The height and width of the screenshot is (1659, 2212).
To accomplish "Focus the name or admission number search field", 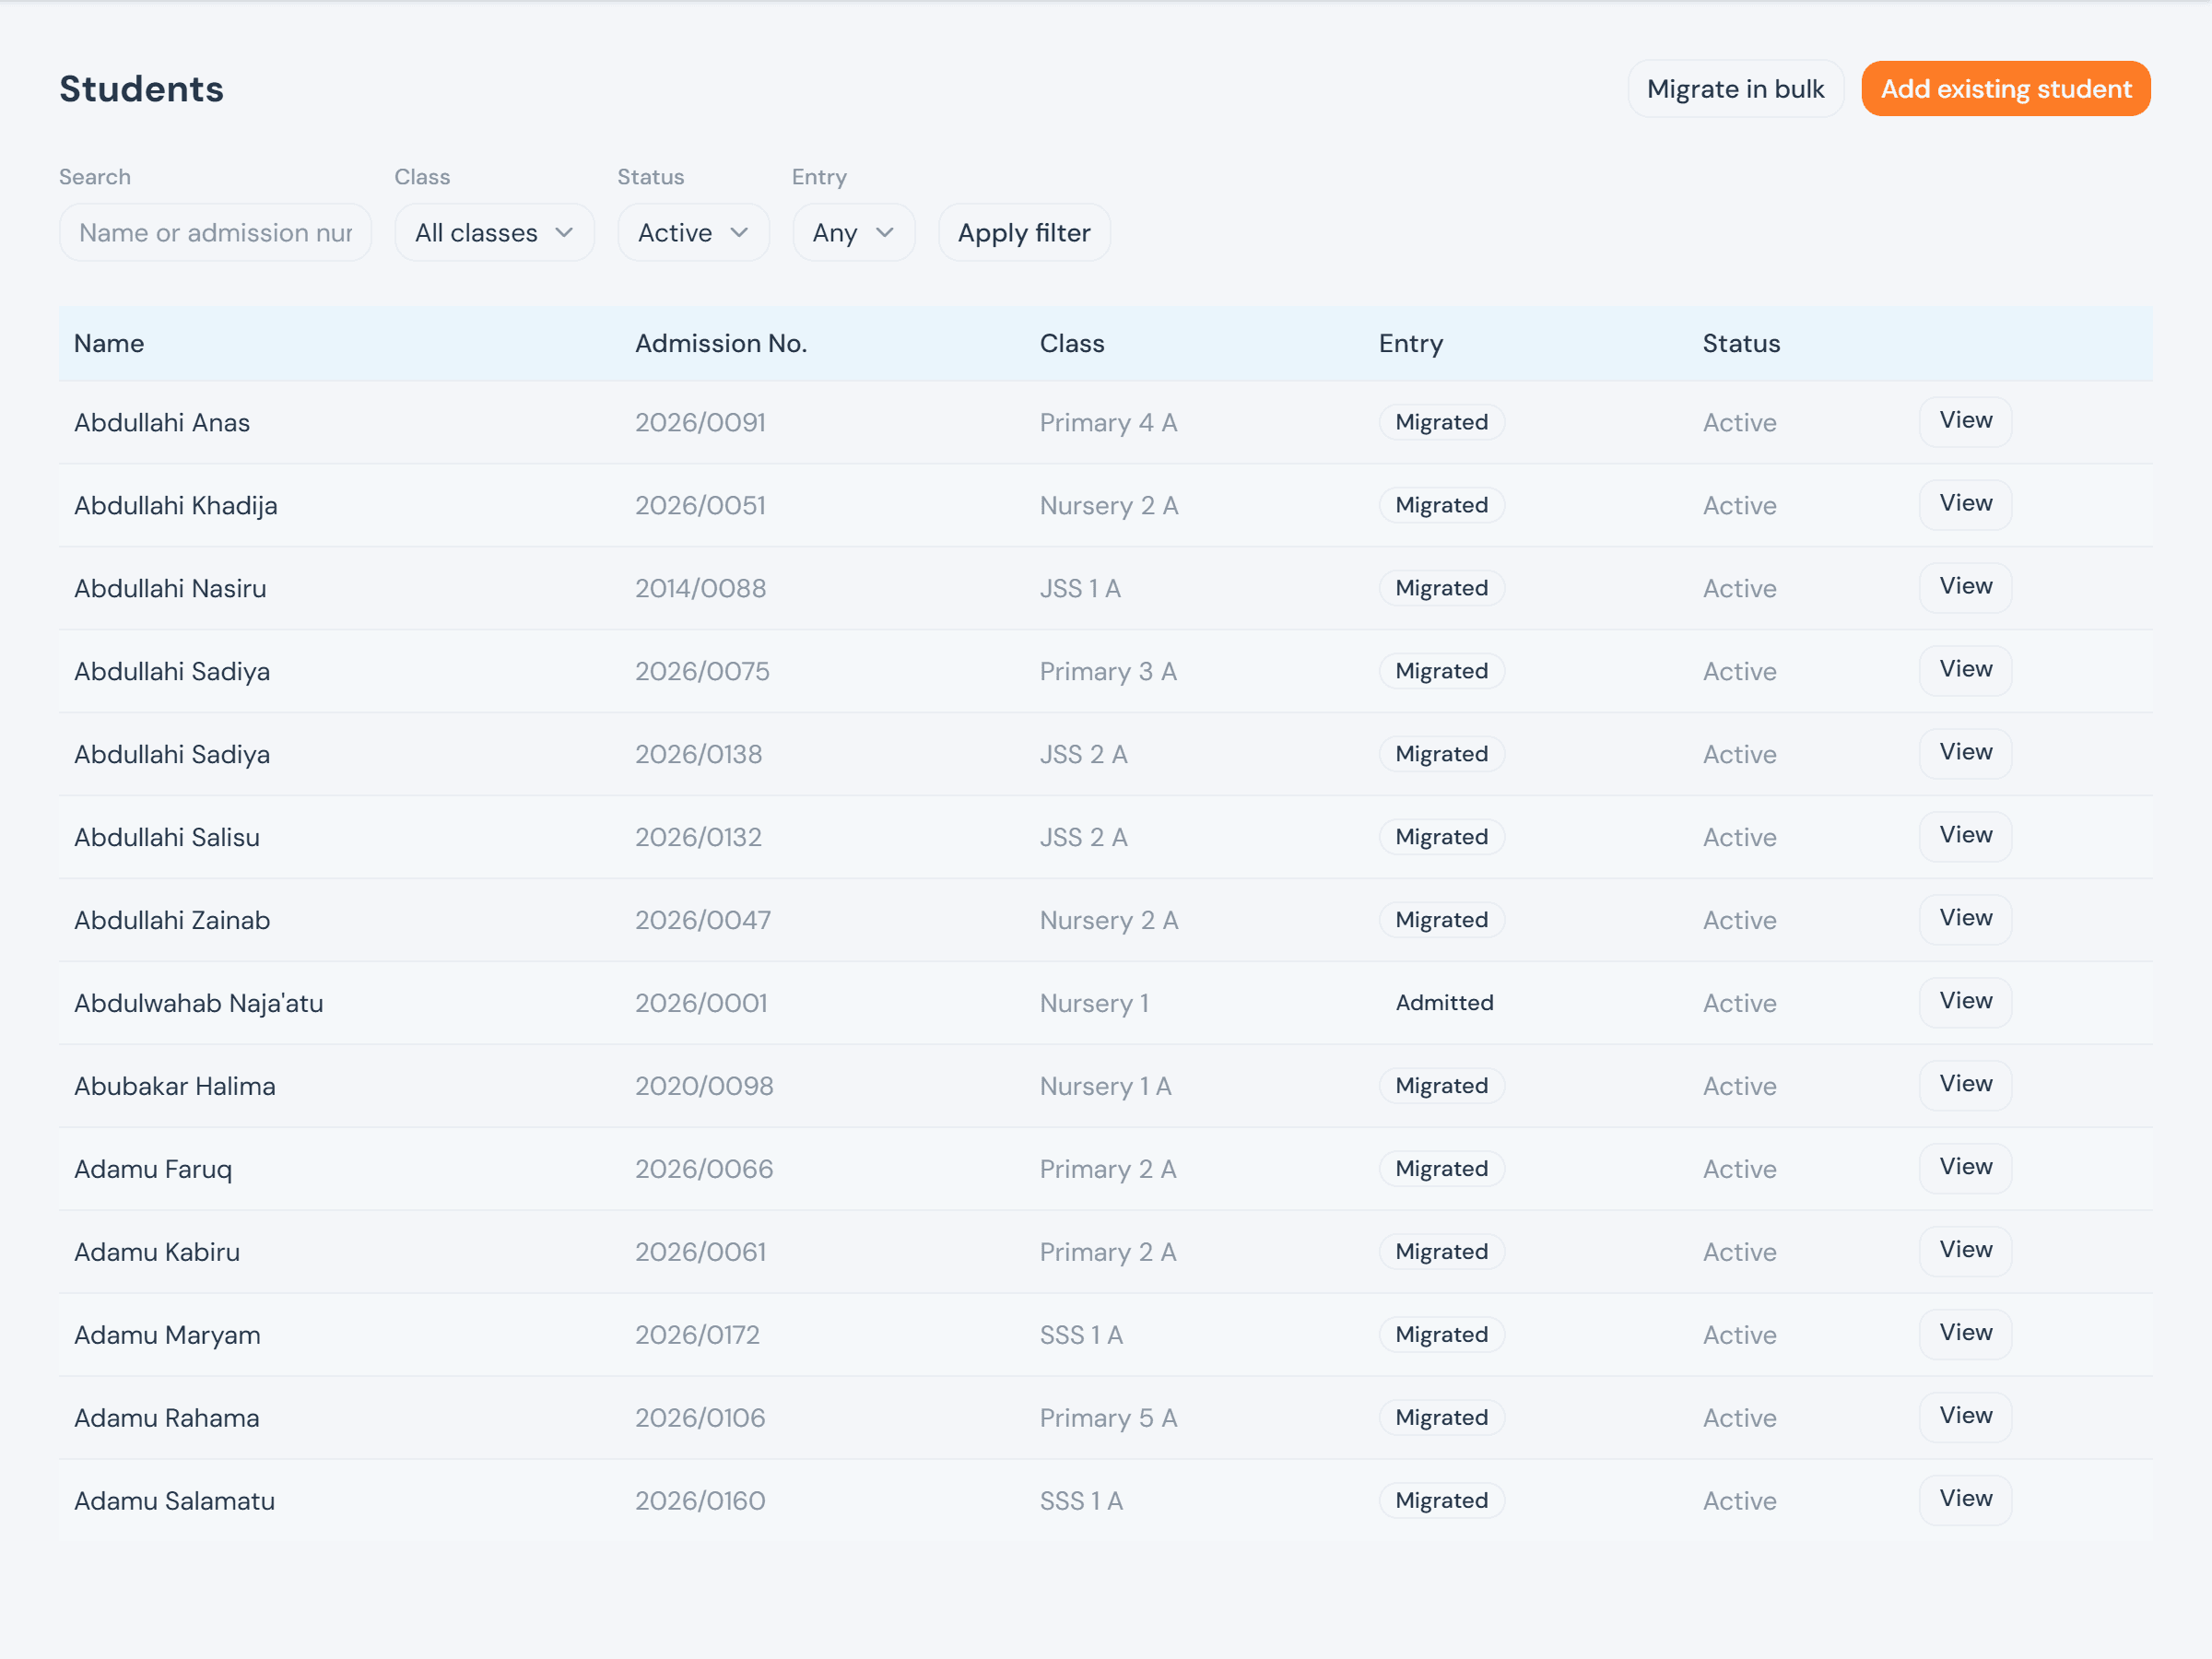I will click(x=215, y=233).
